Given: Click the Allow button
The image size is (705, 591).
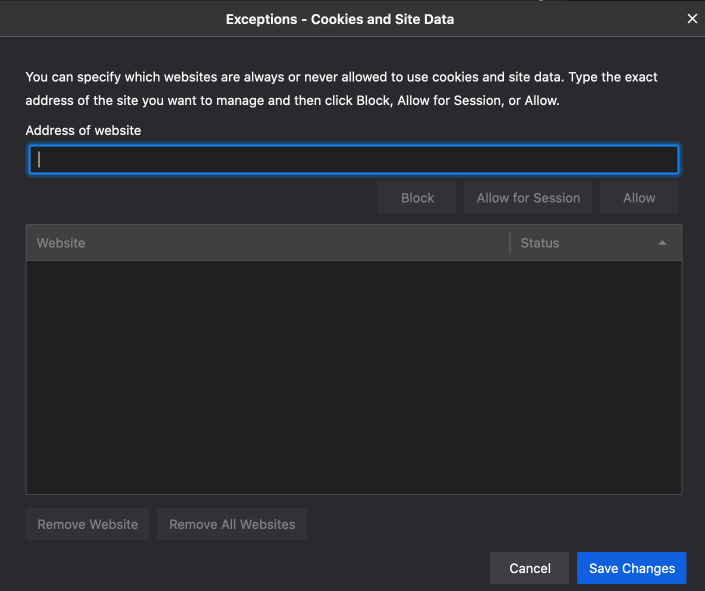Looking at the screenshot, I should 638,198.
